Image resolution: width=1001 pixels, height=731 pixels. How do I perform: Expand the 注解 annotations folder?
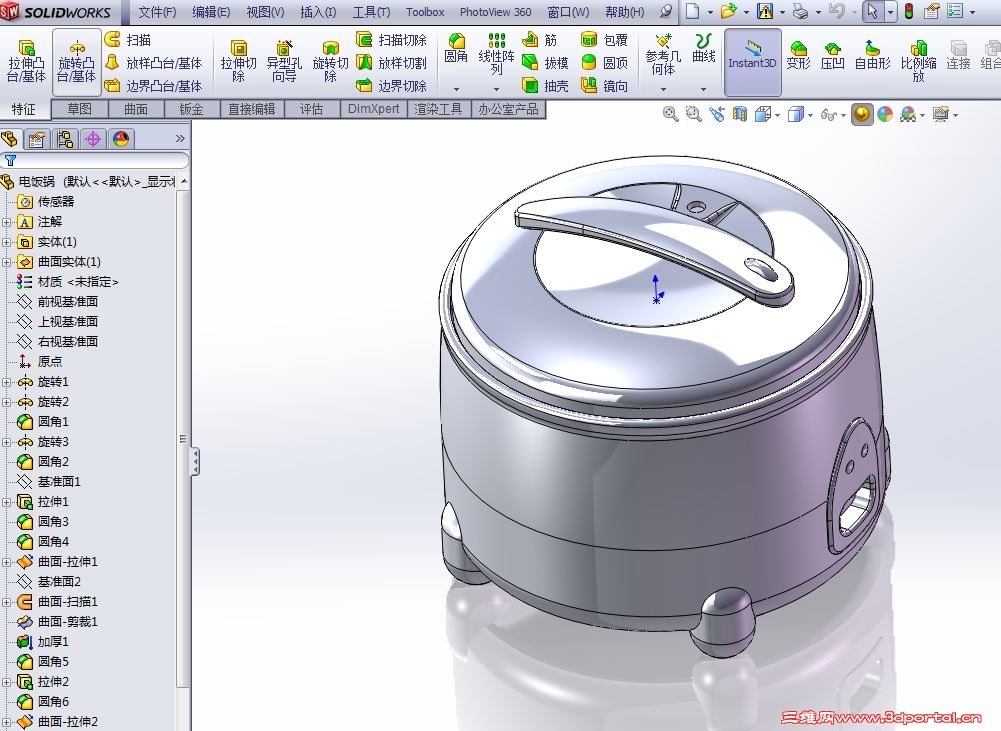[x=6, y=222]
